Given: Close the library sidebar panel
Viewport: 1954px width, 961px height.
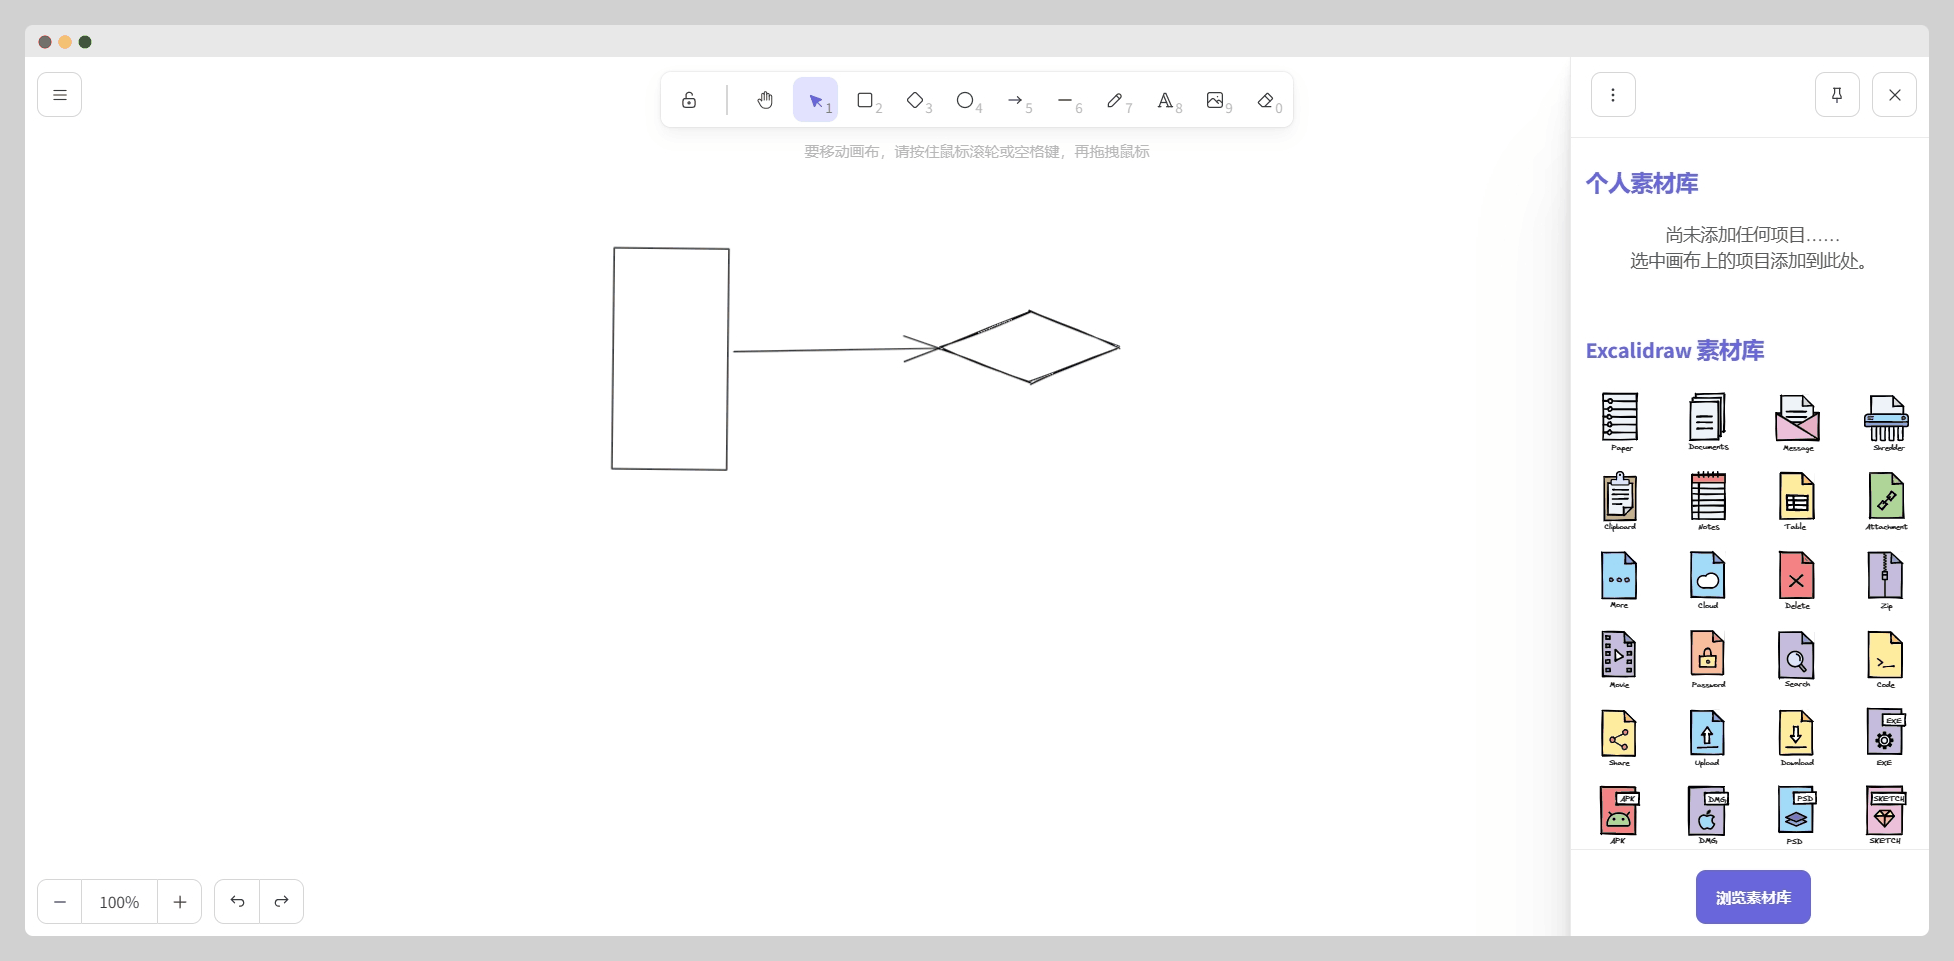Looking at the screenshot, I should pos(1894,95).
